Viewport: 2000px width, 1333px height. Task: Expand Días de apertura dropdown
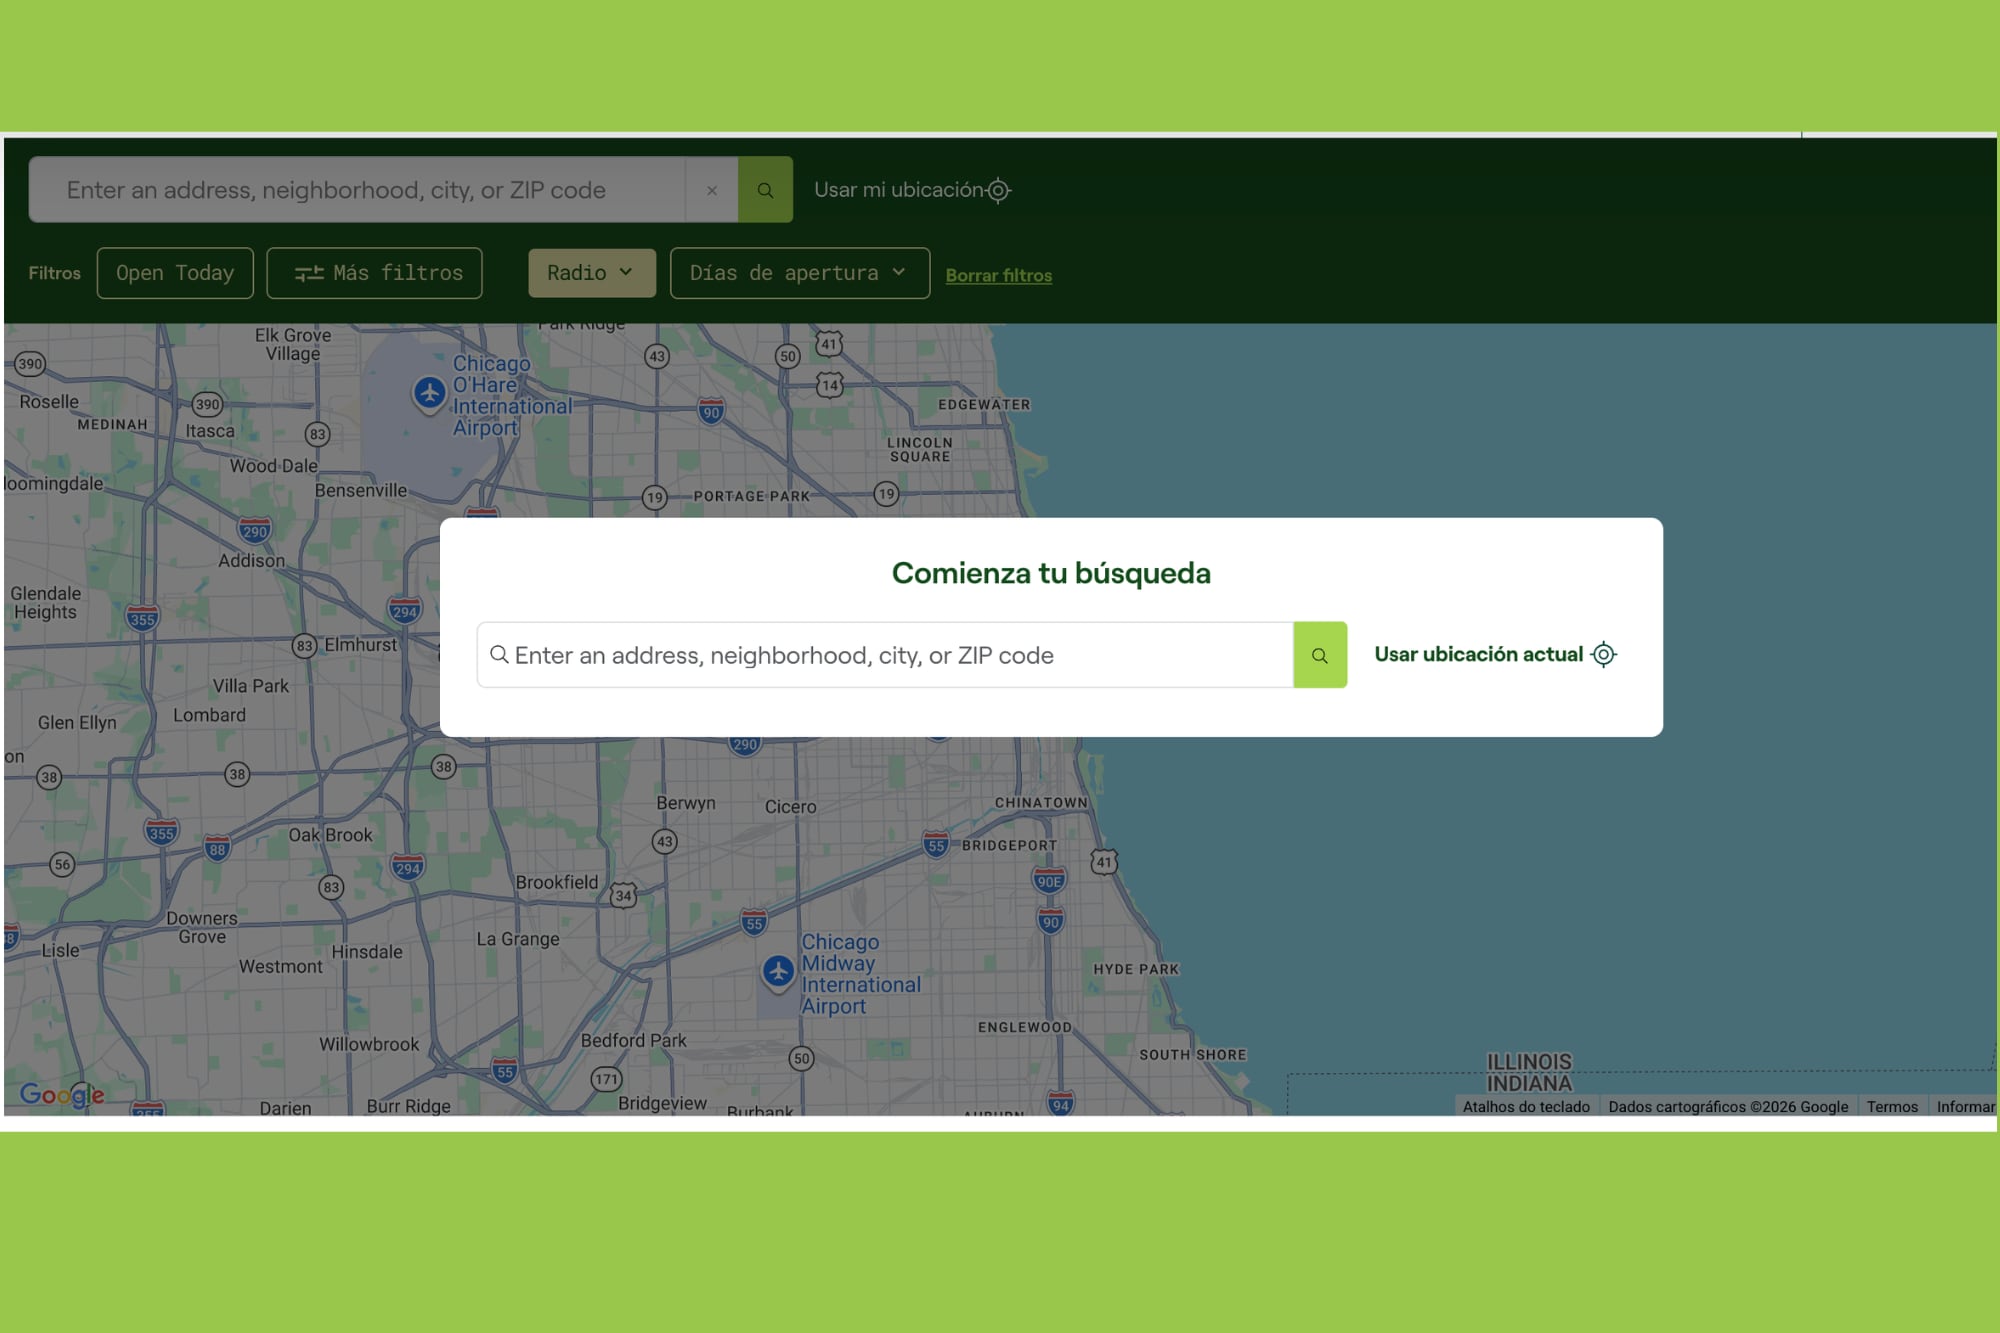pyautogui.click(x=799, y=273)
